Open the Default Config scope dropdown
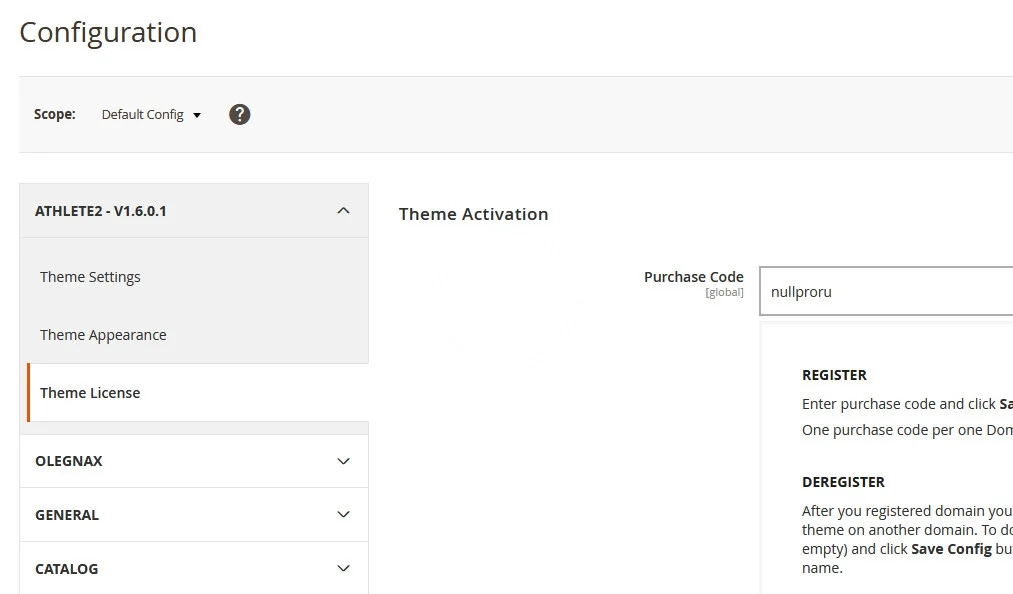This screenshot has height=594, width=1013. pos(151,115)
